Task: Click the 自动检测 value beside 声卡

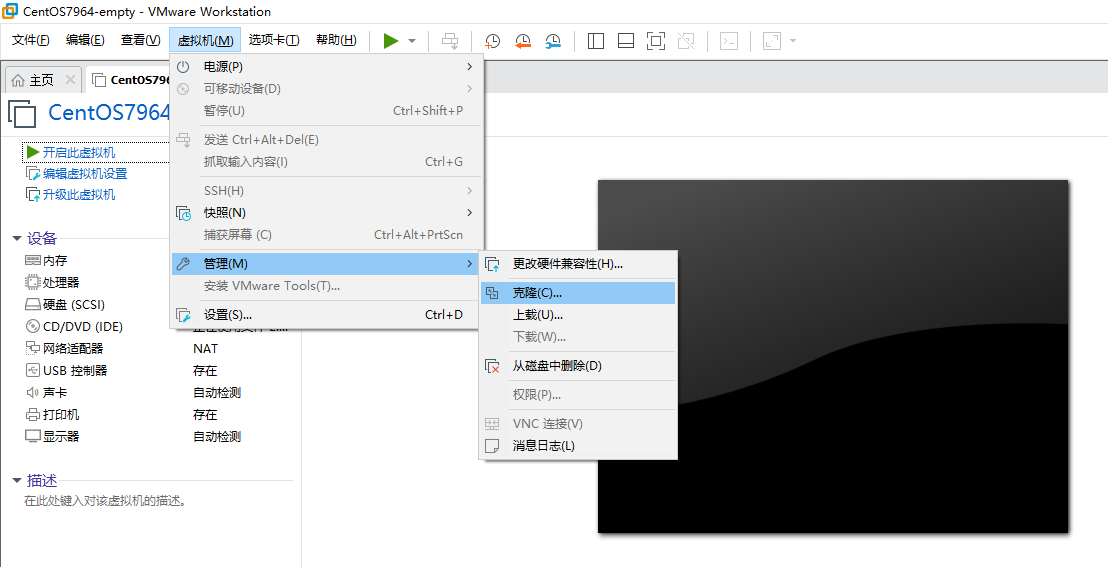Action: pyautogui.click(x=217, y=392)
